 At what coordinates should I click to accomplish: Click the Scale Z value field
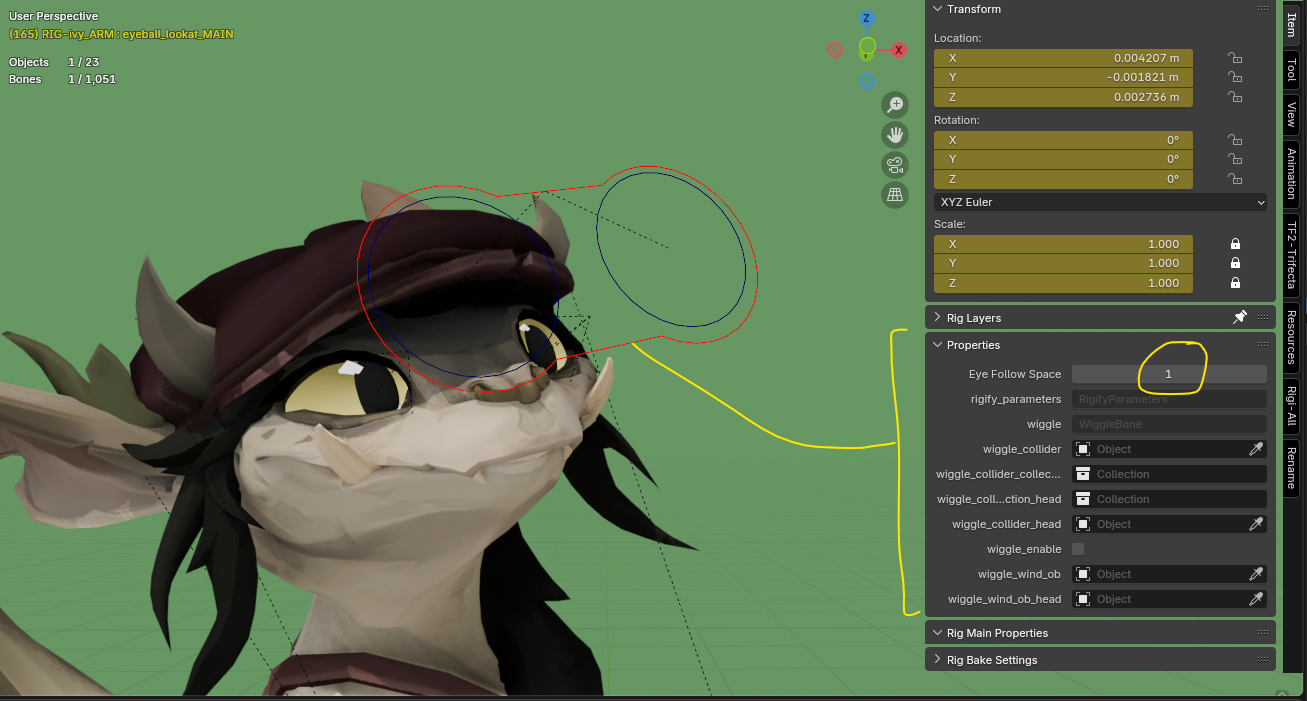1063,283
